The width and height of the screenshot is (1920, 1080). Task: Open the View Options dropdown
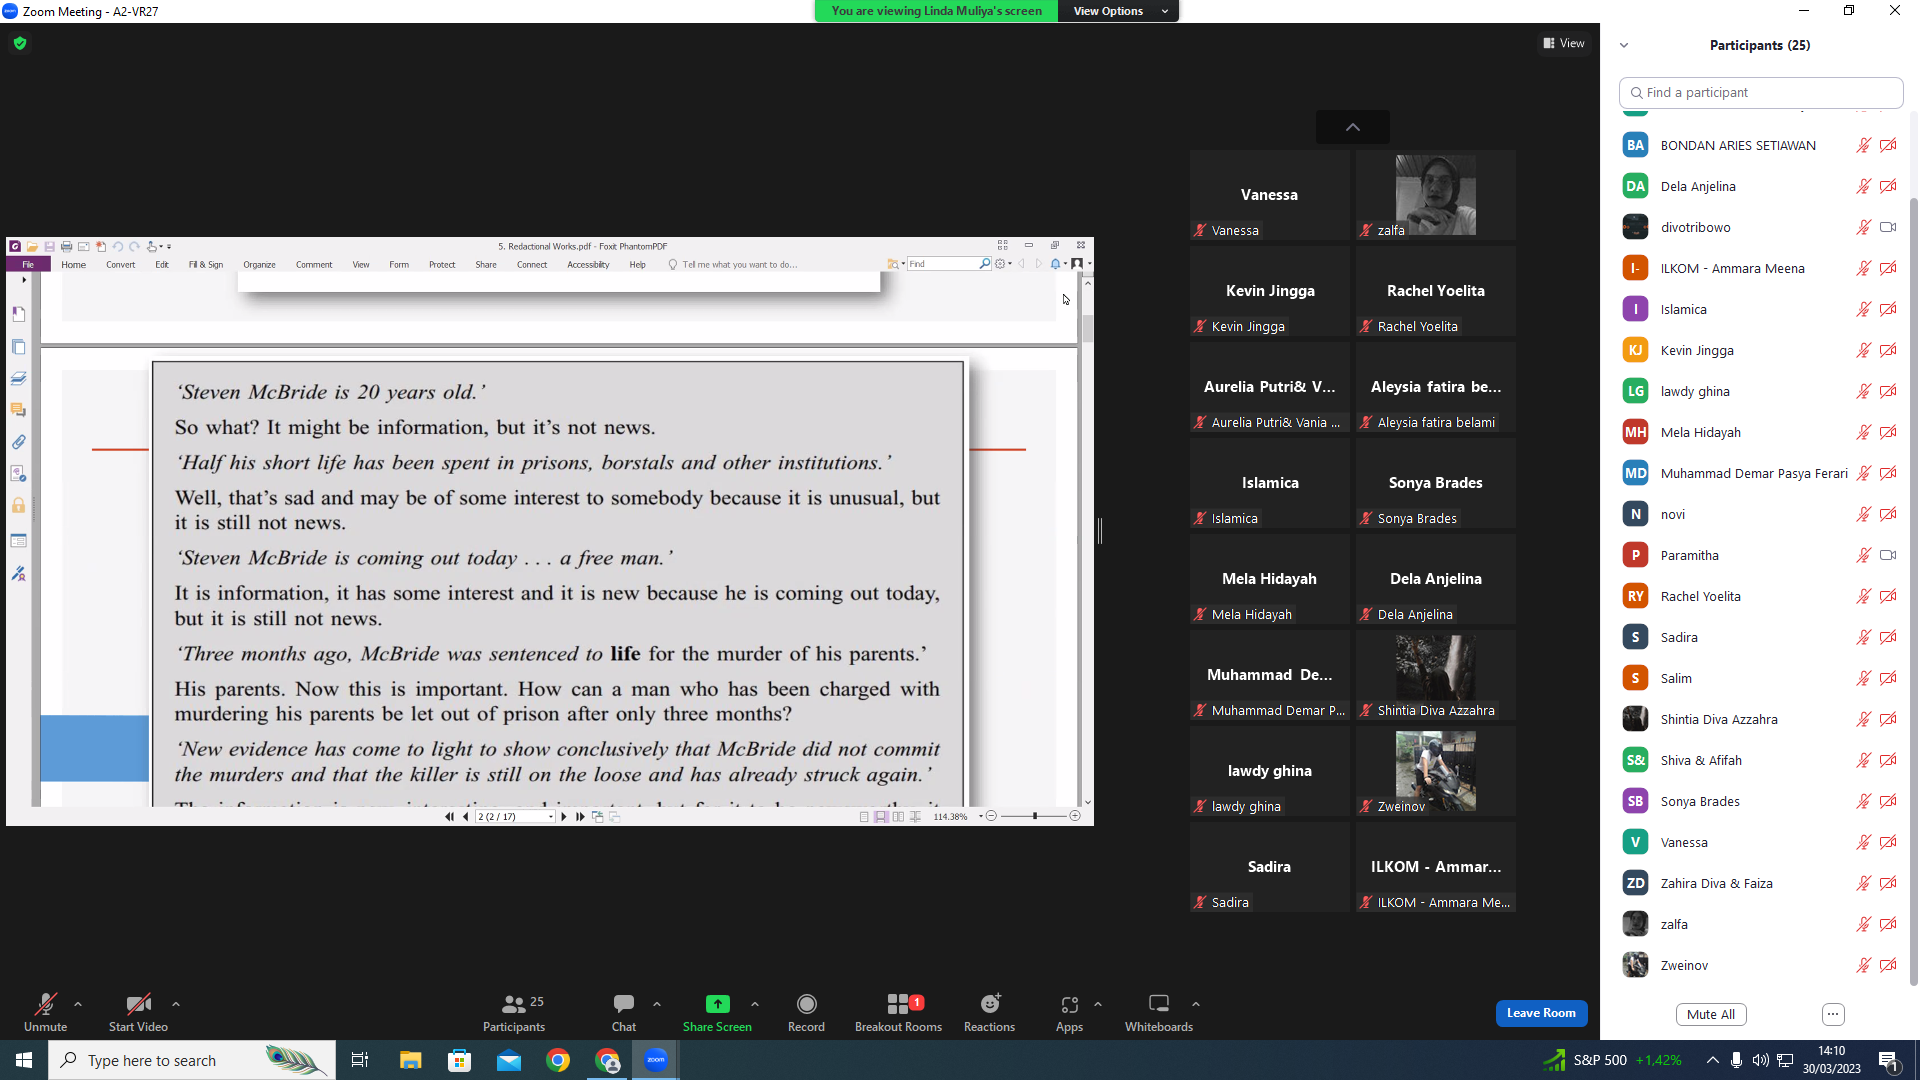point(1119,11)
